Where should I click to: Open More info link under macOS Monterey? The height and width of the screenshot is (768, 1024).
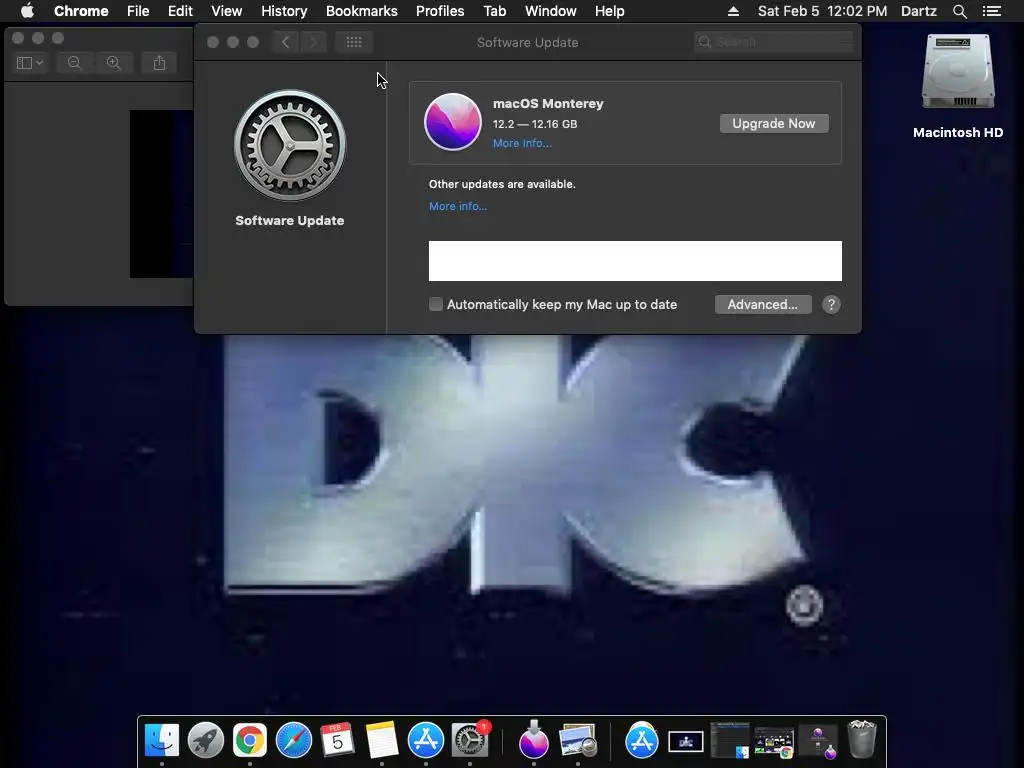coord(522,143)
